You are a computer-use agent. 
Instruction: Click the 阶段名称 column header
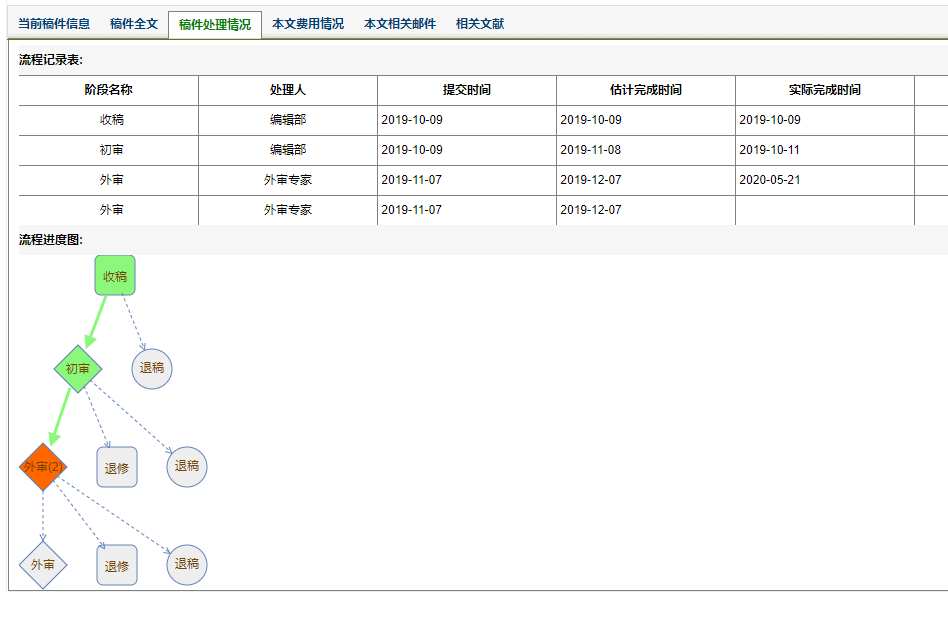point(108,90)
